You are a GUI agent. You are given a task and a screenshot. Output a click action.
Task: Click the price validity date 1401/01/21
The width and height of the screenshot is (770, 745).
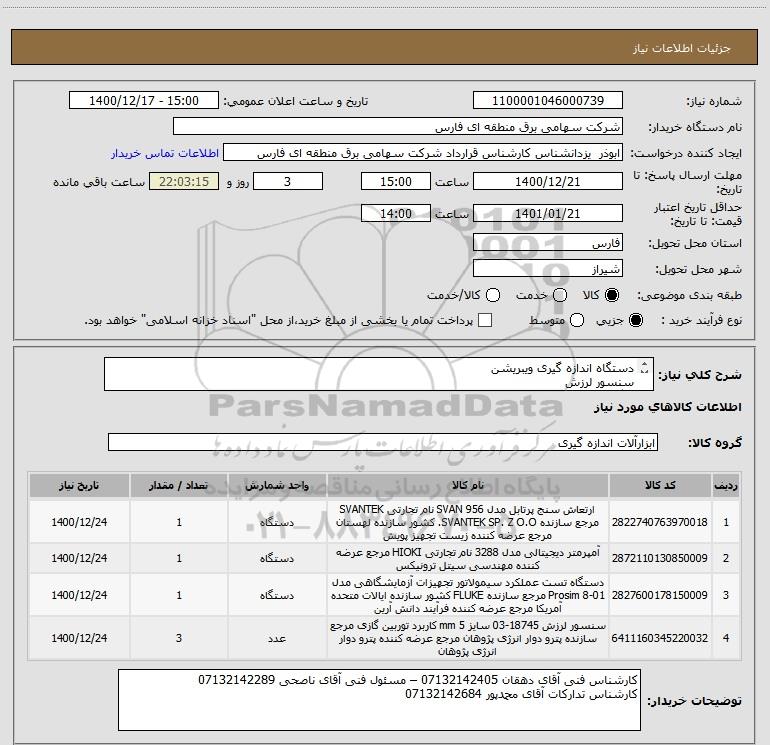(x=548, y=213)
